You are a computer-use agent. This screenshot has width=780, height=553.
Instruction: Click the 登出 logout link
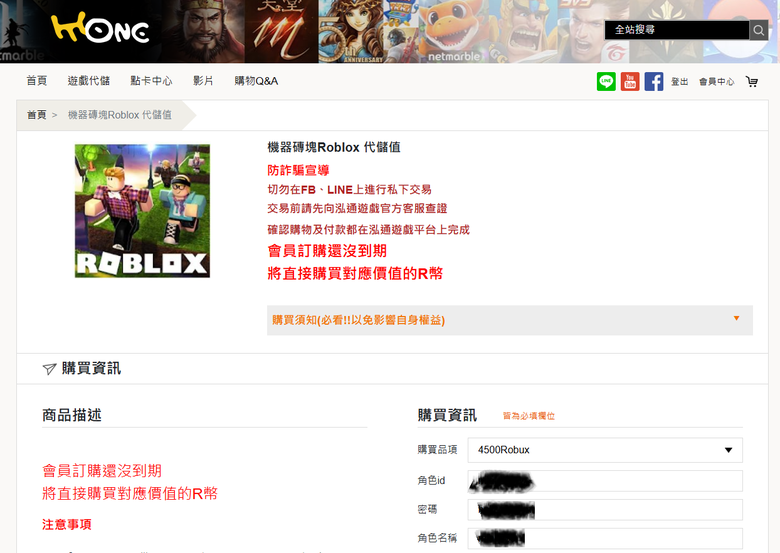[x=680, y=82]
